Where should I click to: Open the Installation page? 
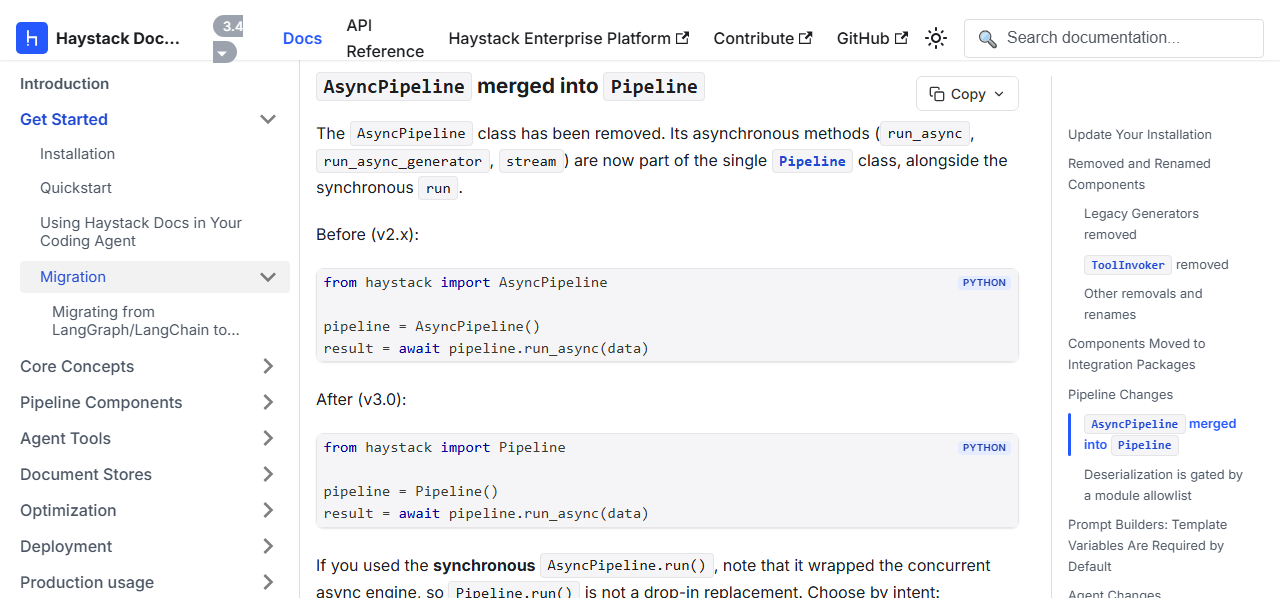click(x=77, y=154)
